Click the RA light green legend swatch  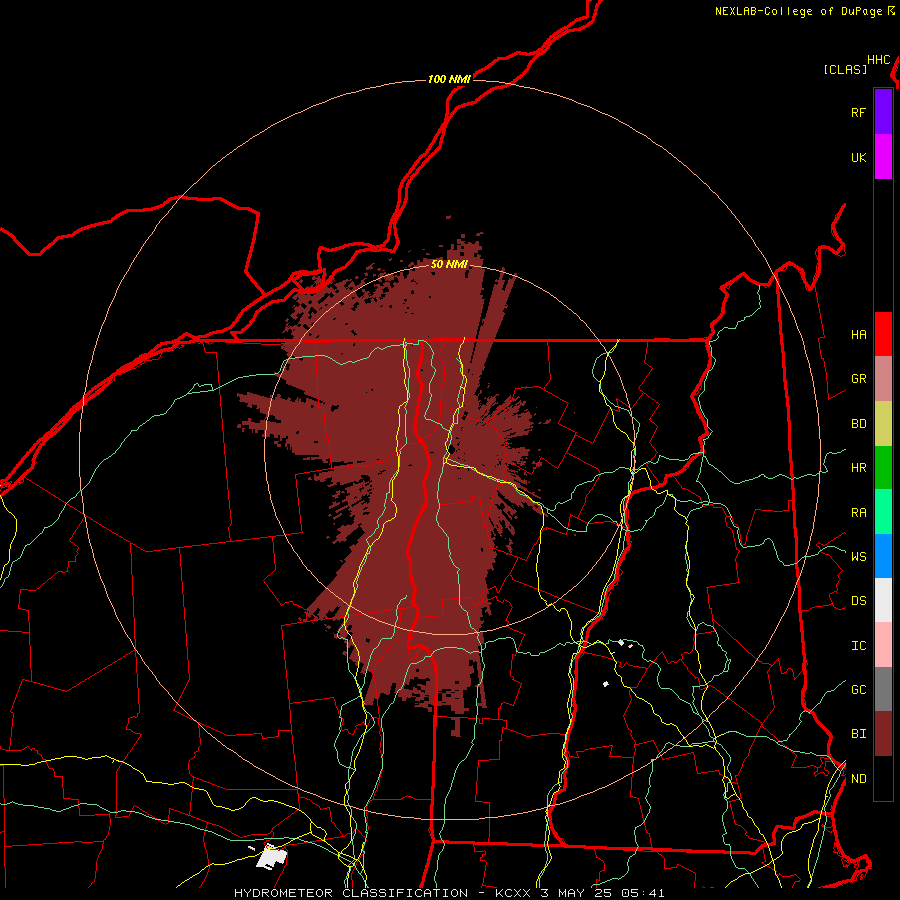point(883,512)
